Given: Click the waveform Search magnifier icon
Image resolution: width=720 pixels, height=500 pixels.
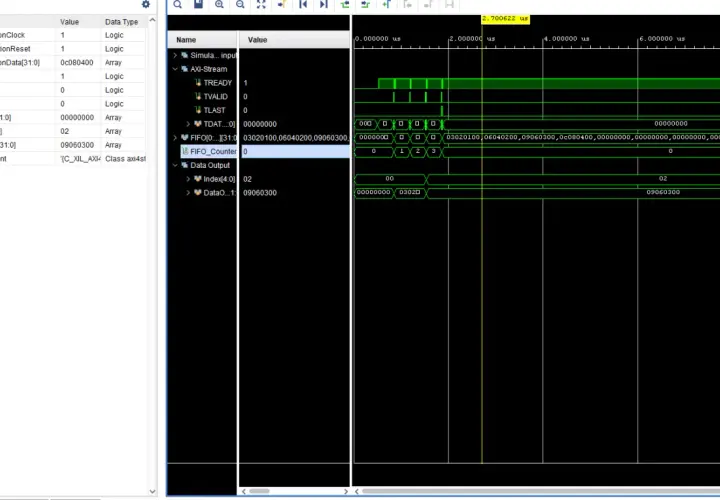Looking at the screenshot, I should coord(178,4).
